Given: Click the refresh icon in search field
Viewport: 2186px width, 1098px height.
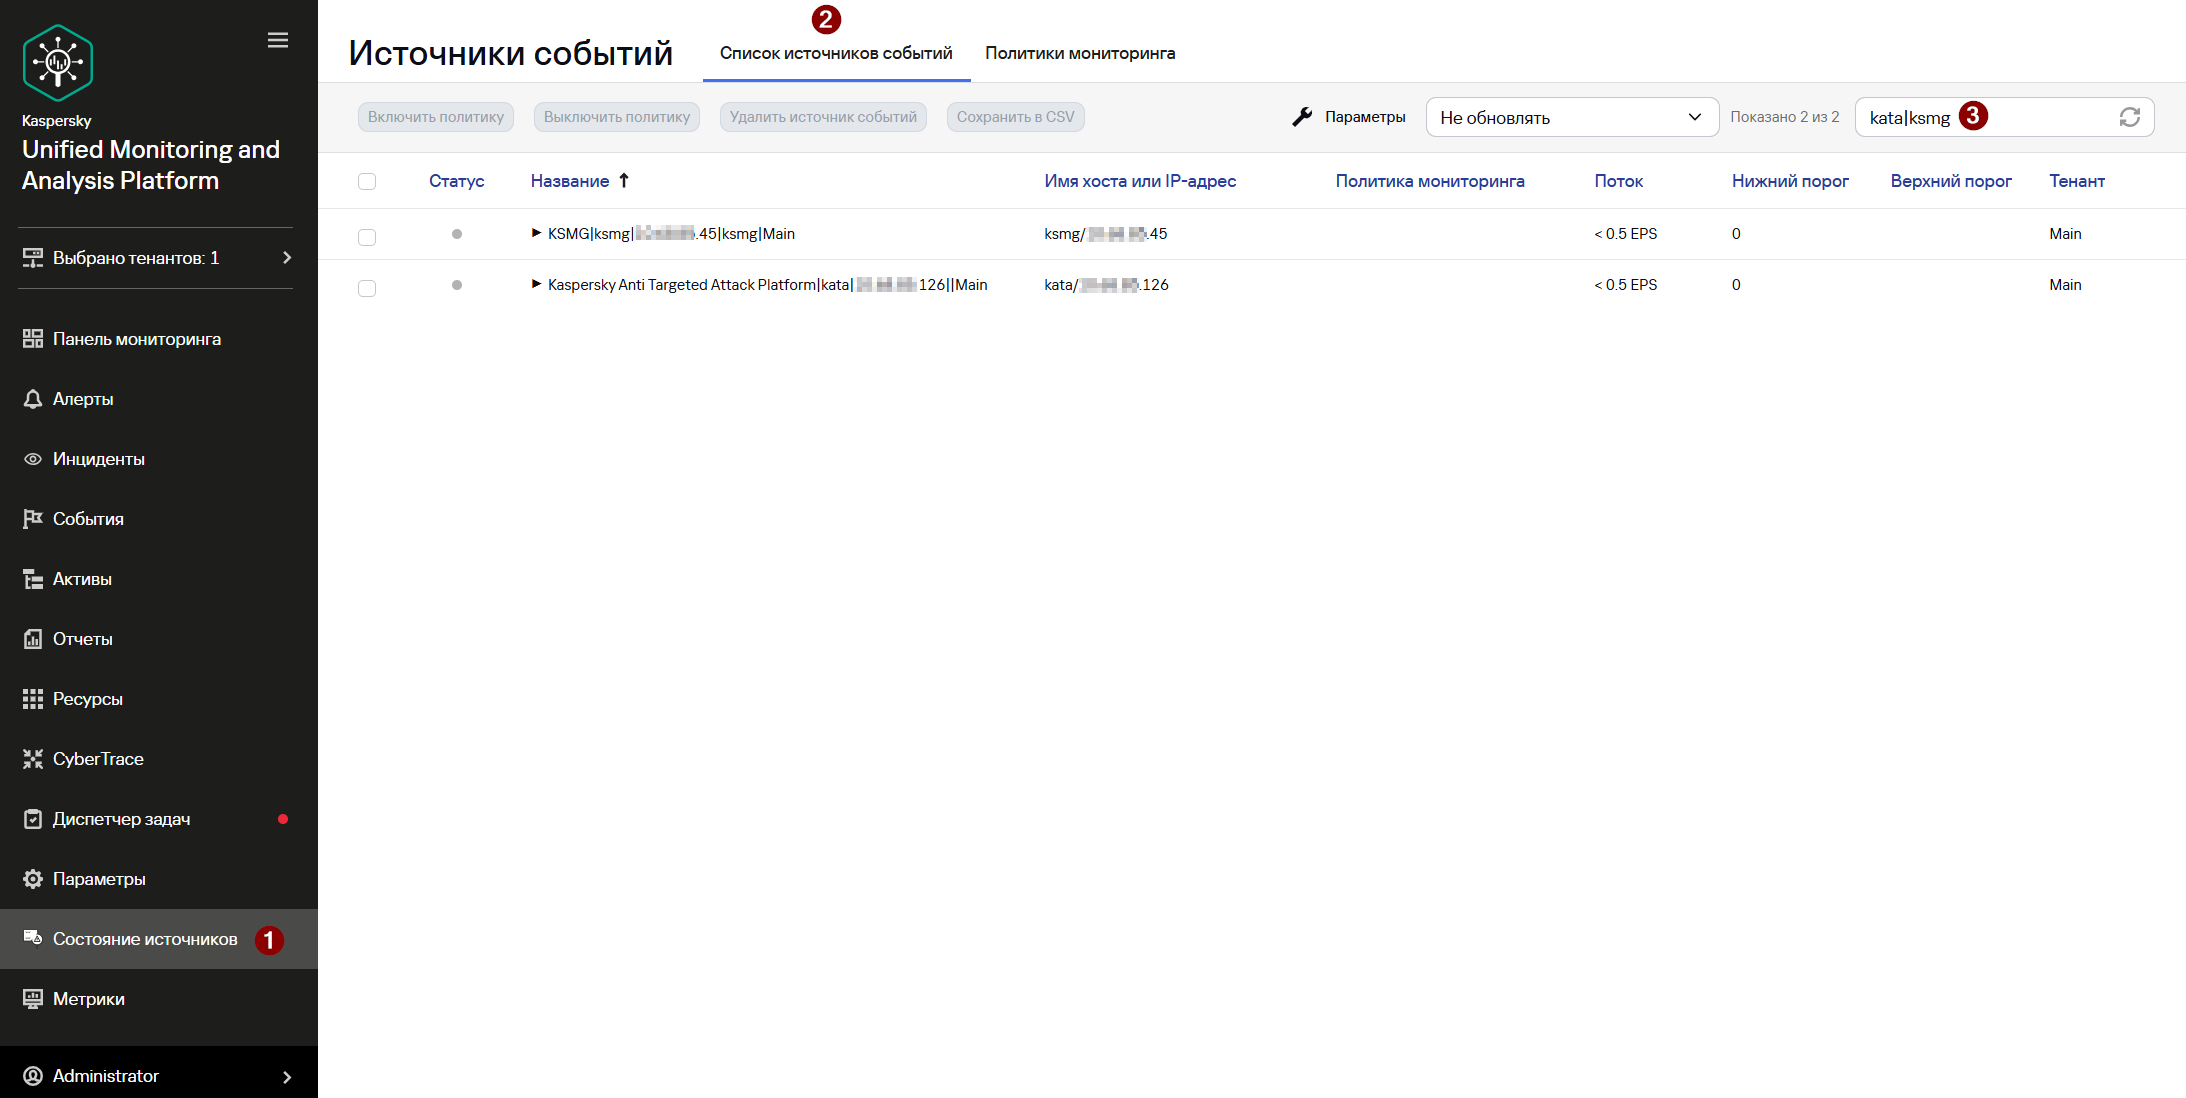Looking at the screenshot, I should (2130, 117).
